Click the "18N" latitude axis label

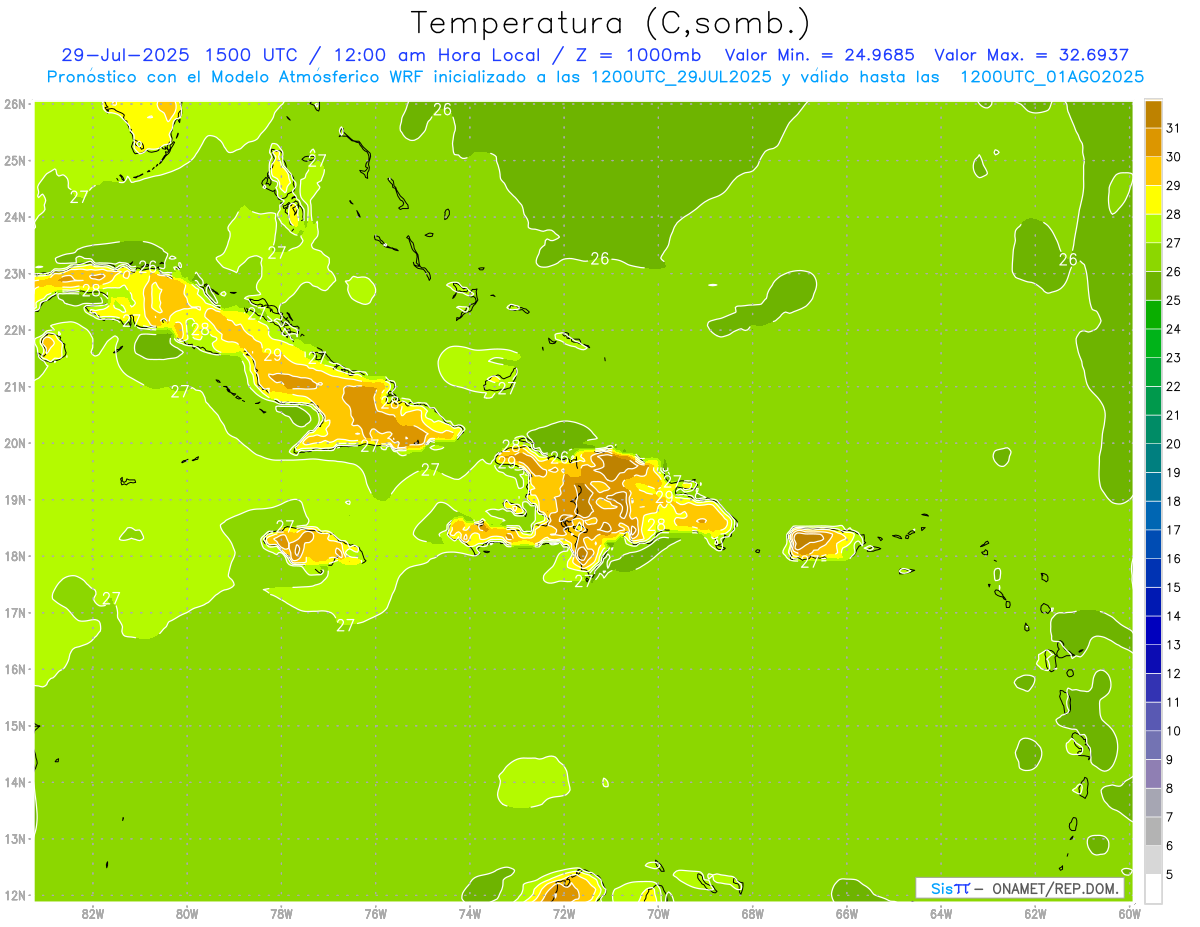point(14,555)
